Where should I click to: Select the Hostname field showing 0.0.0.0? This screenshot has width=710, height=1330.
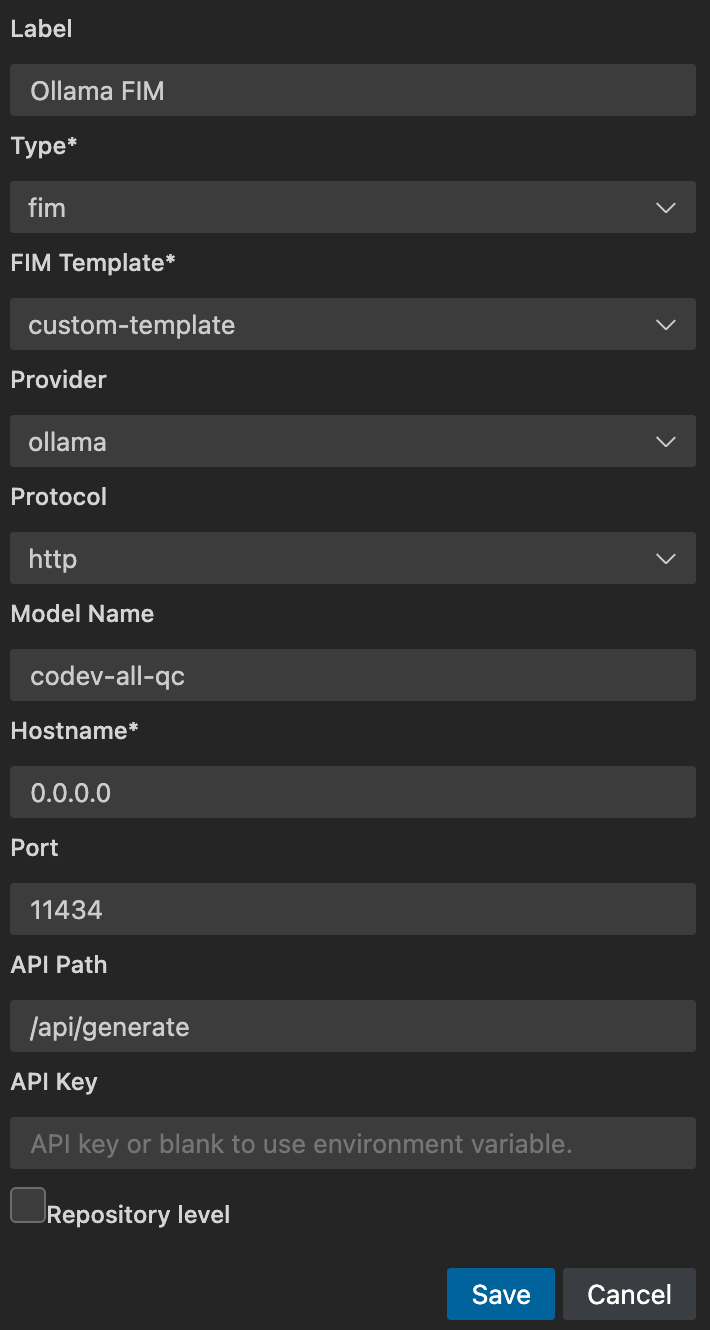(352, 793)
